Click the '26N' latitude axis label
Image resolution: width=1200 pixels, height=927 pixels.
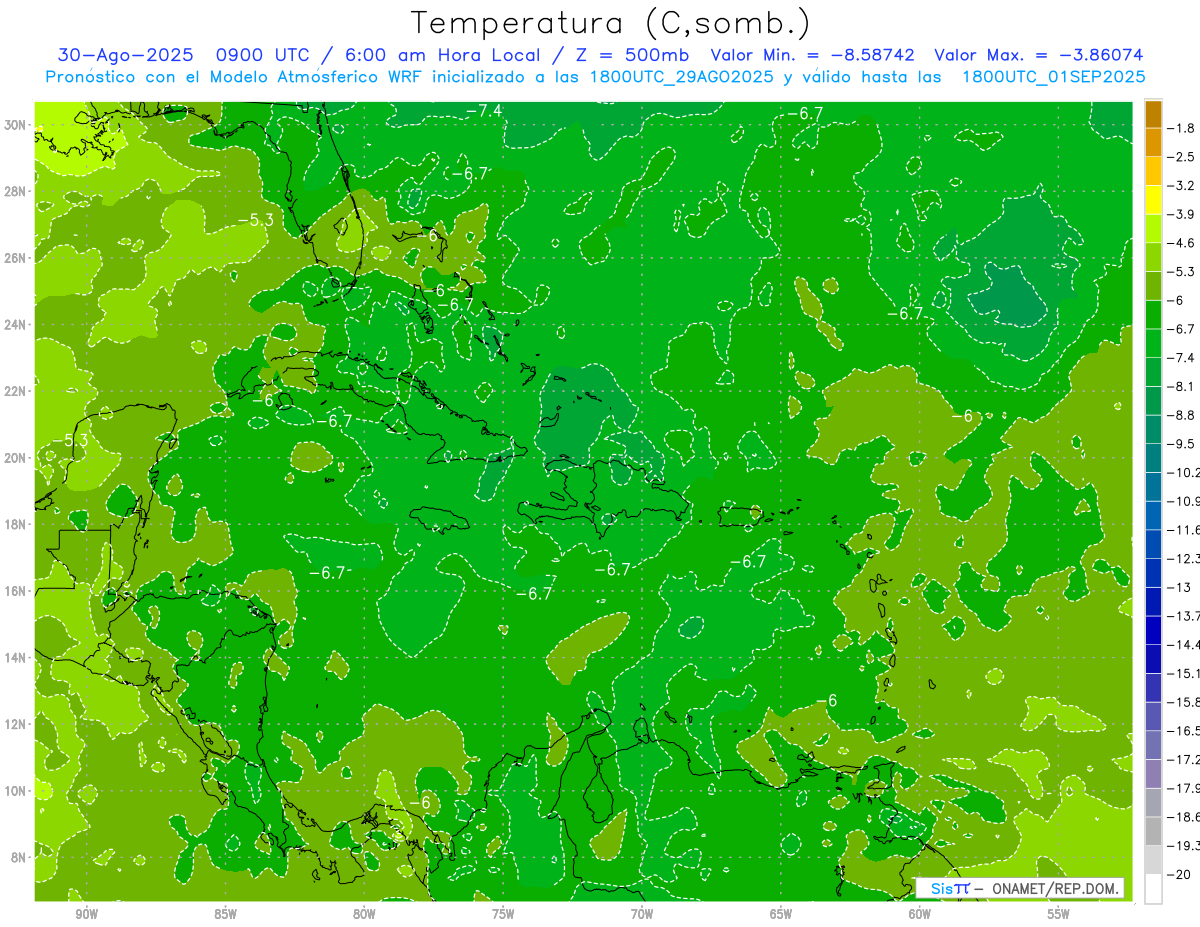(x=16, y=258)
